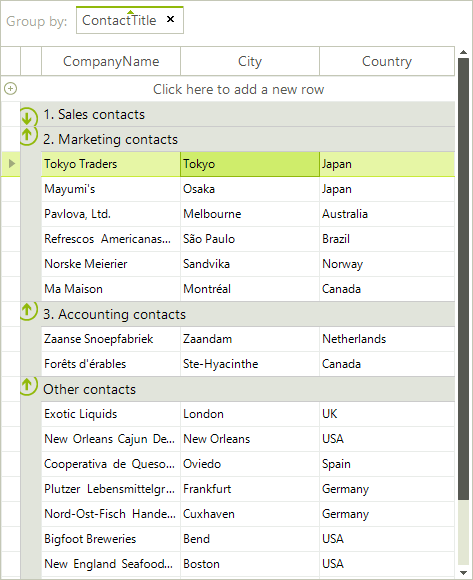Select the Pavlova, Ltd. cell
This screenshot has height=580, width=473.
point(111,214)
